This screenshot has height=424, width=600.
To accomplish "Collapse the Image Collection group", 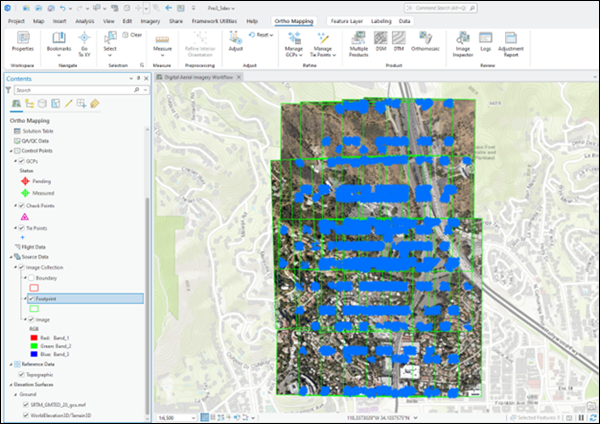I will (14, 267).
